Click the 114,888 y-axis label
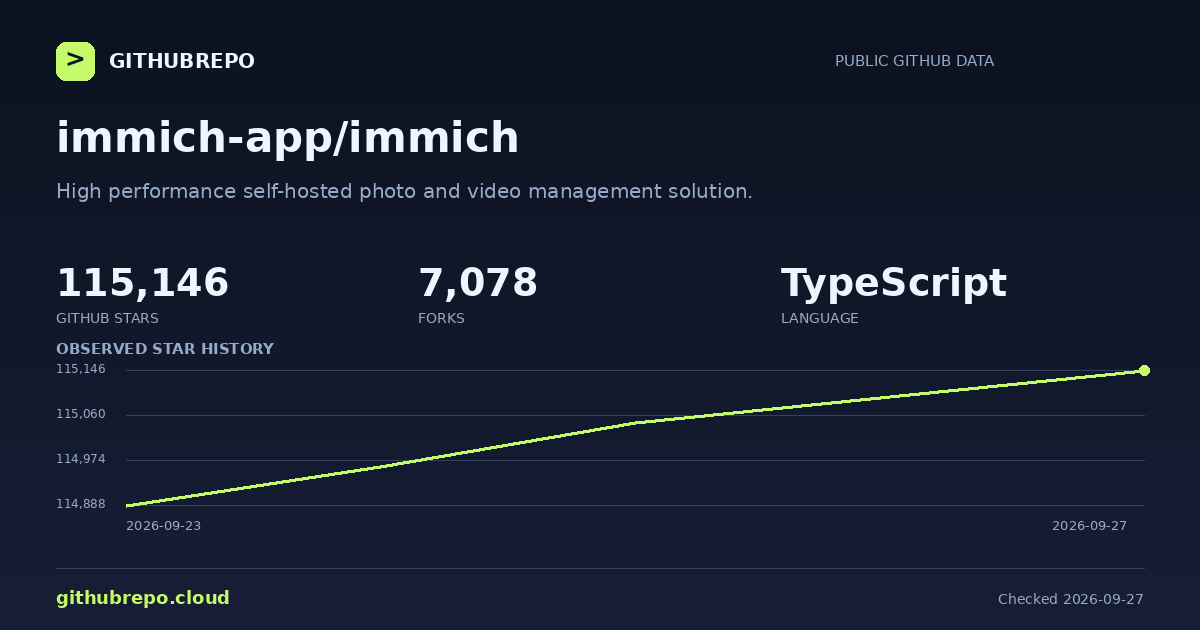 [81, 504]
